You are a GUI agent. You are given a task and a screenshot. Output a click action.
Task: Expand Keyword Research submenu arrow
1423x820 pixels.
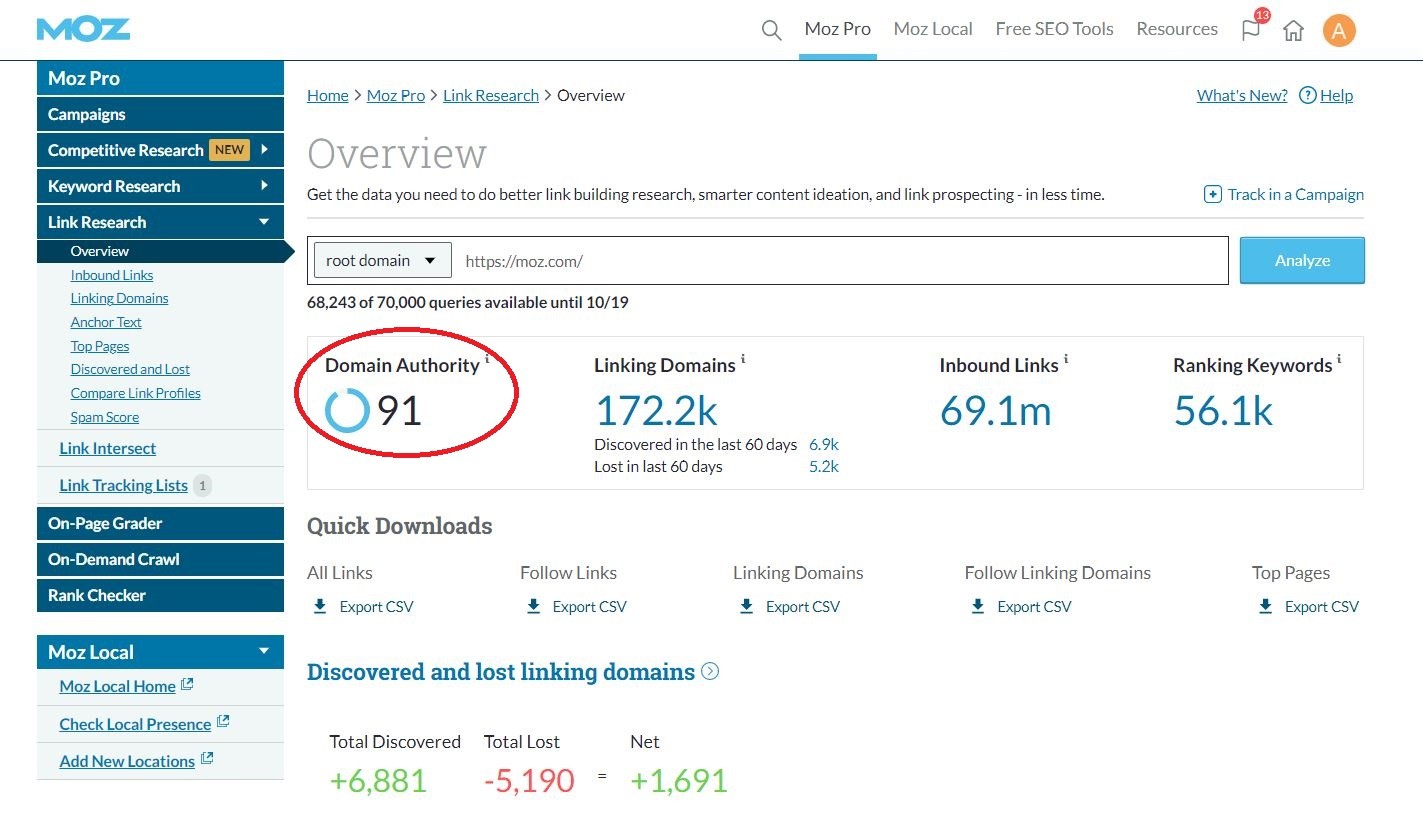(265, 186)
